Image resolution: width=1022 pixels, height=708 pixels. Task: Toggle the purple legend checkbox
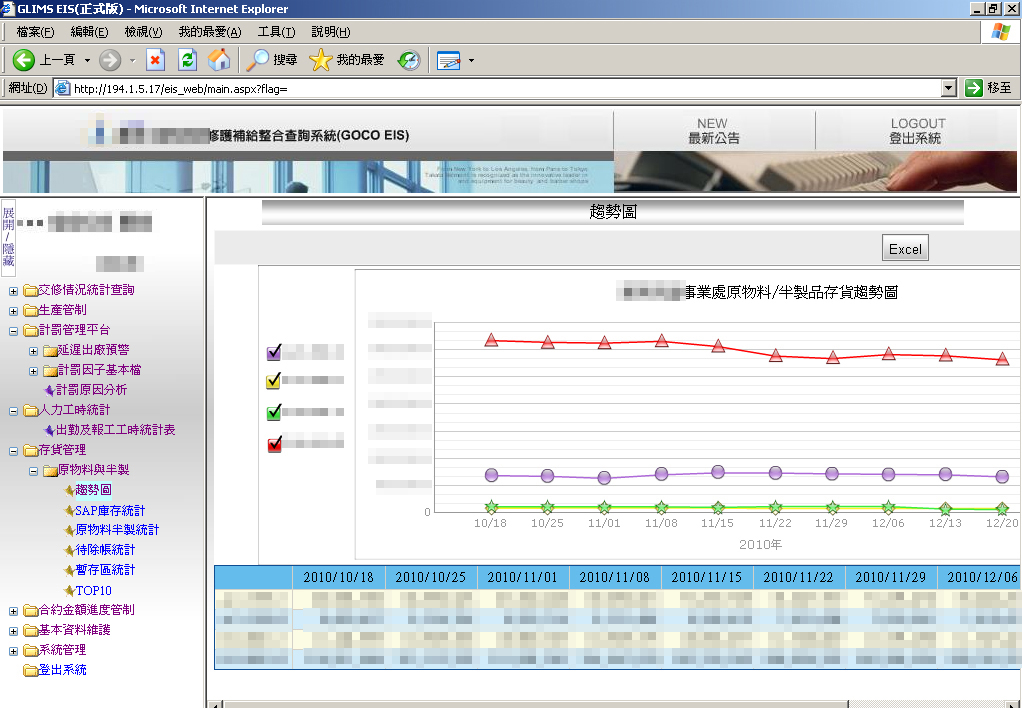coord(274,352)
